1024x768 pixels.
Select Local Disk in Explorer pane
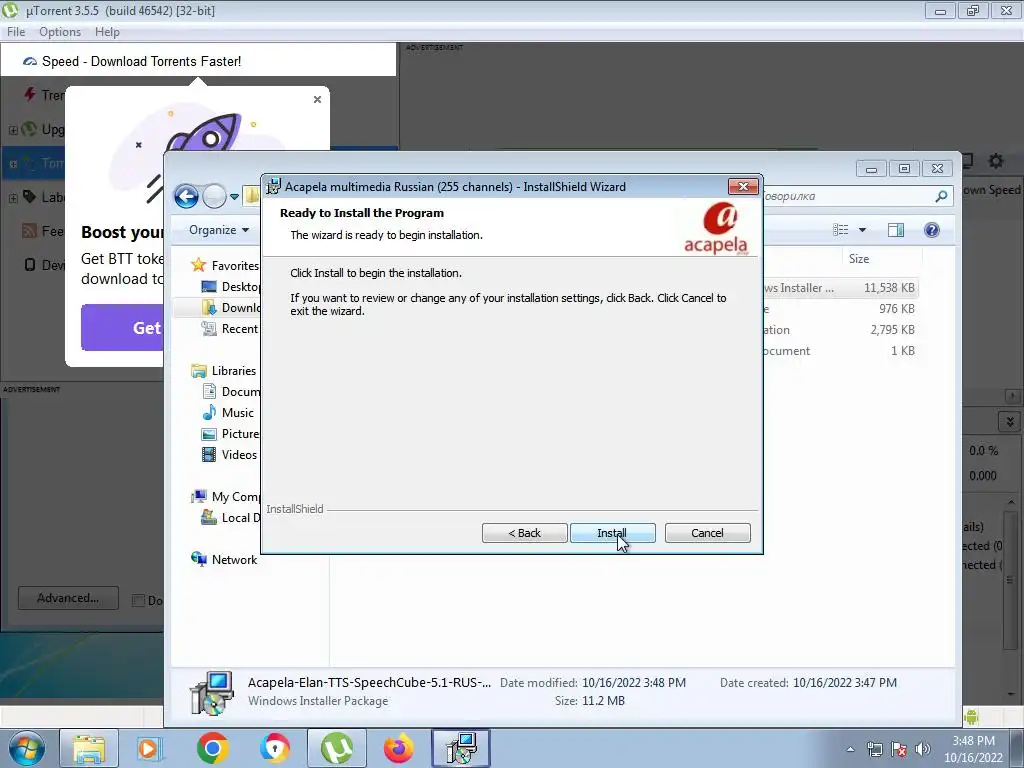[231, 518]
